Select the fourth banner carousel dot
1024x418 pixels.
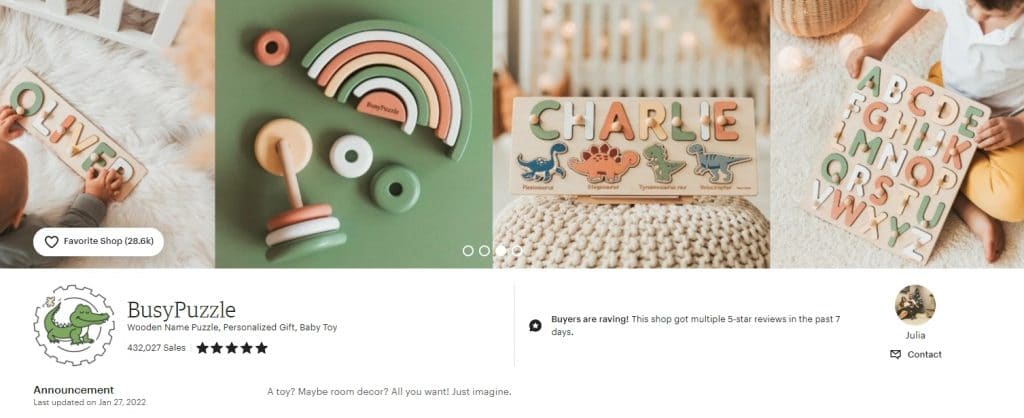517,251
